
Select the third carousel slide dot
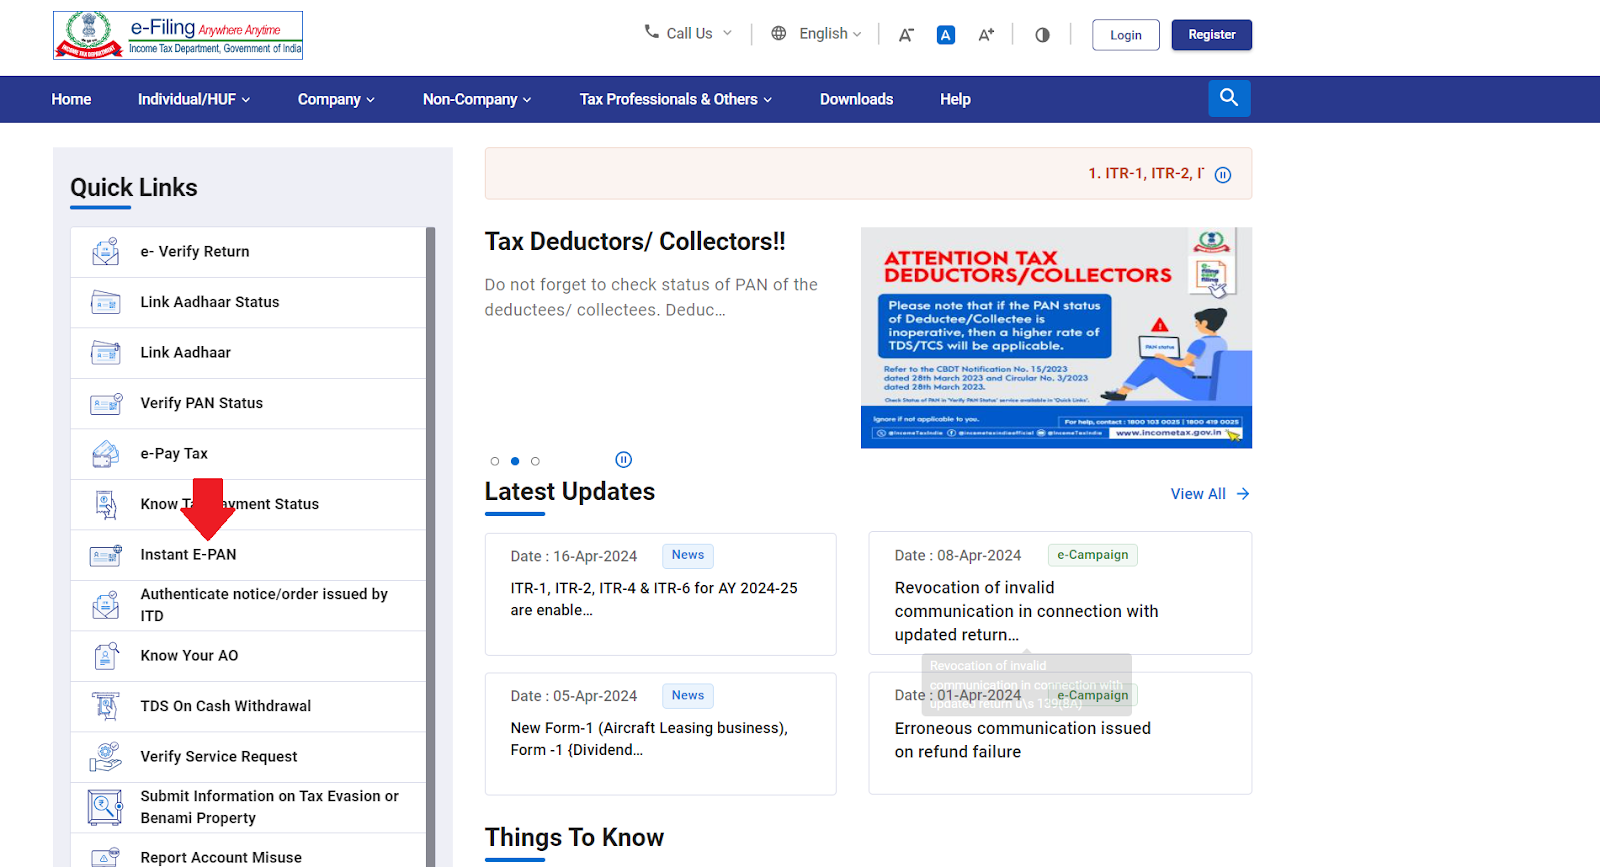tap(535, 461)
